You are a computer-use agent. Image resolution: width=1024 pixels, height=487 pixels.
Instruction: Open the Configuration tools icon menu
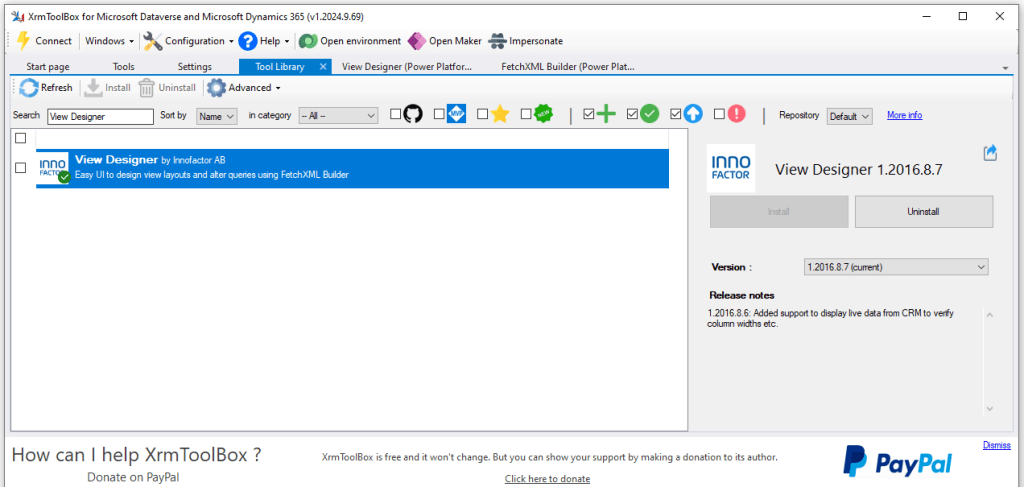[x=153, y=41]
